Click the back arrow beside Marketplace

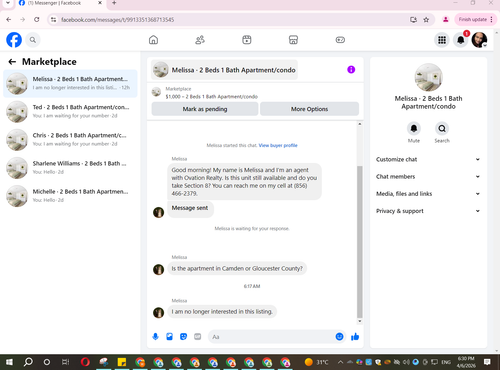12,62
